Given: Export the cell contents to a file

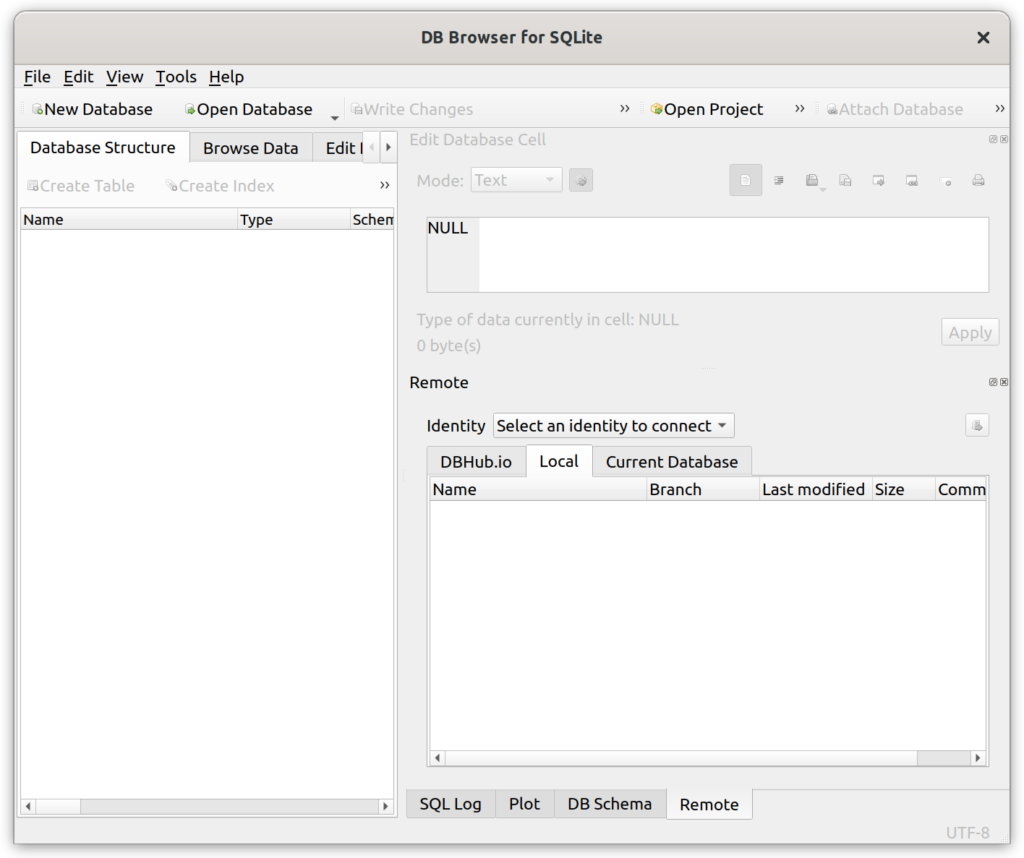Looking at the screenshot, I should pyautogui.click(x=846, y=180).
